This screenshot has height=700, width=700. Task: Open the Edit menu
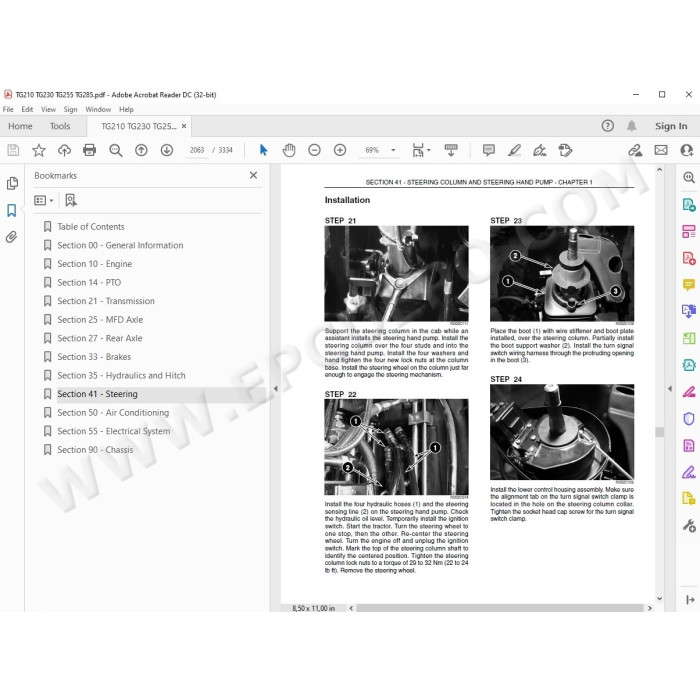(27, 109)
